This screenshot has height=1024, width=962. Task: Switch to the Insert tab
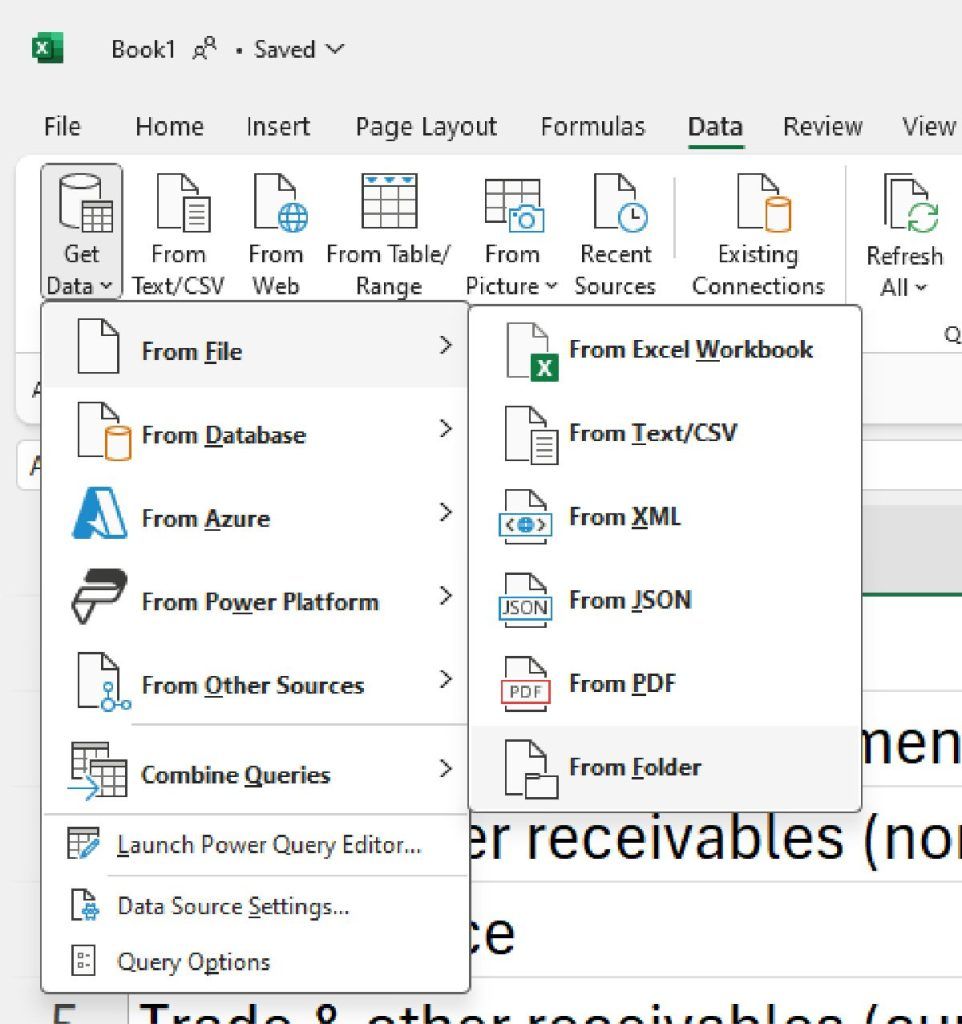click(x=278, y=126)
